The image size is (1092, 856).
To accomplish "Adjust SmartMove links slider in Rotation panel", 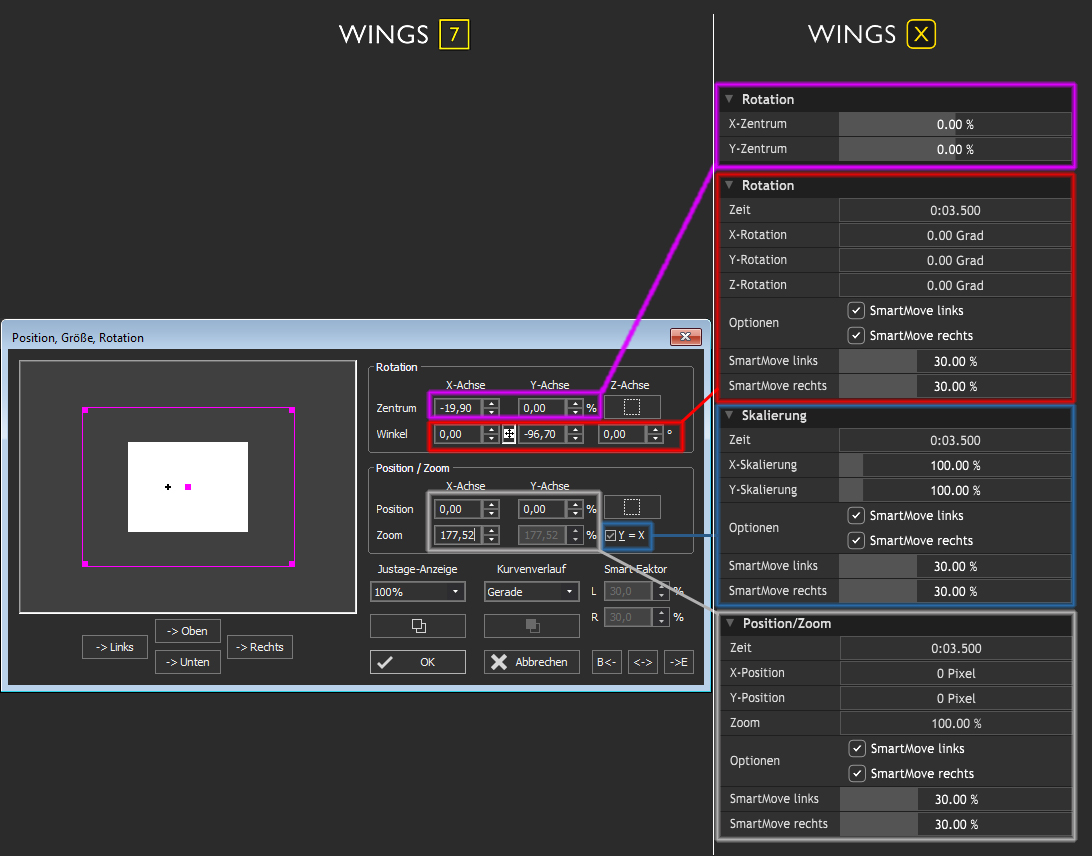I will [x=955, y=361].
